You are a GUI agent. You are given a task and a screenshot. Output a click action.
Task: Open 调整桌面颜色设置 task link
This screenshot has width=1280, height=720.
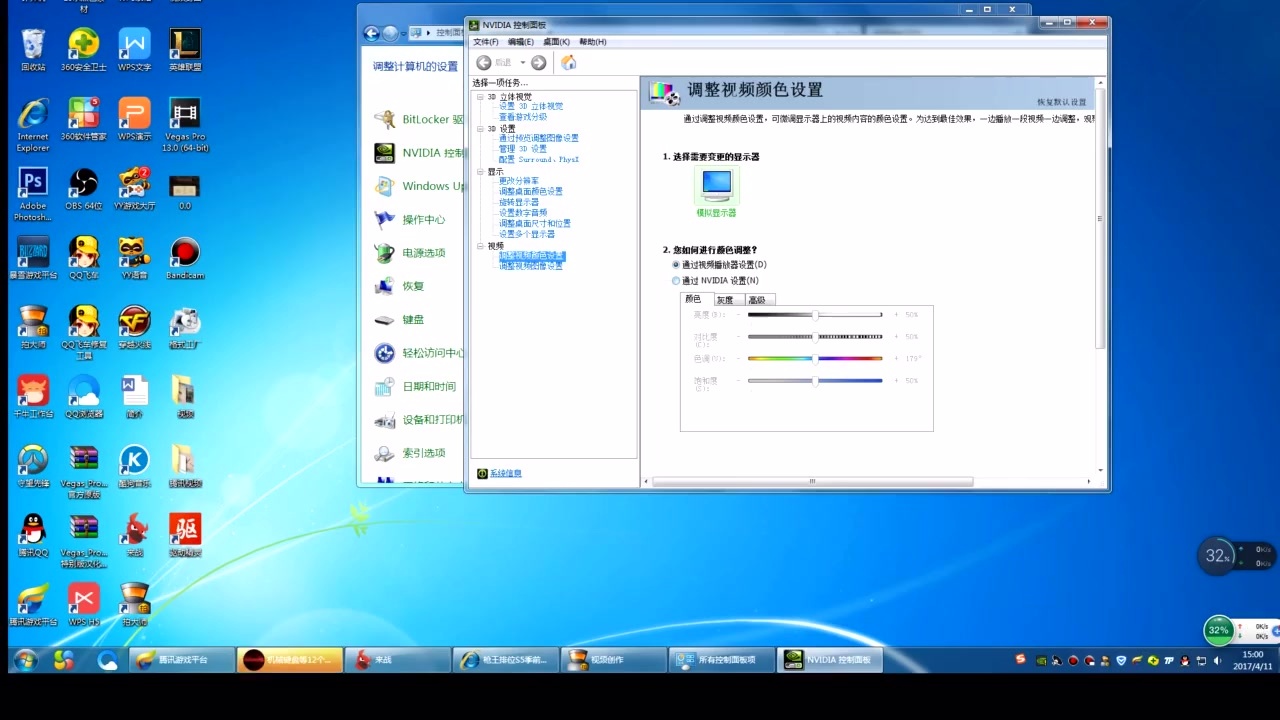(531, 191)
